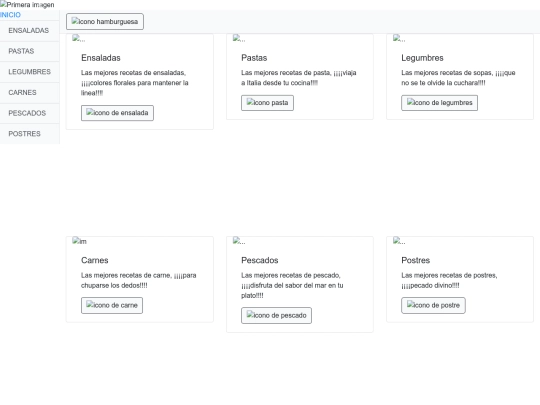
Task: Click the pasta icon button
Action: click(x=267, y=103)
